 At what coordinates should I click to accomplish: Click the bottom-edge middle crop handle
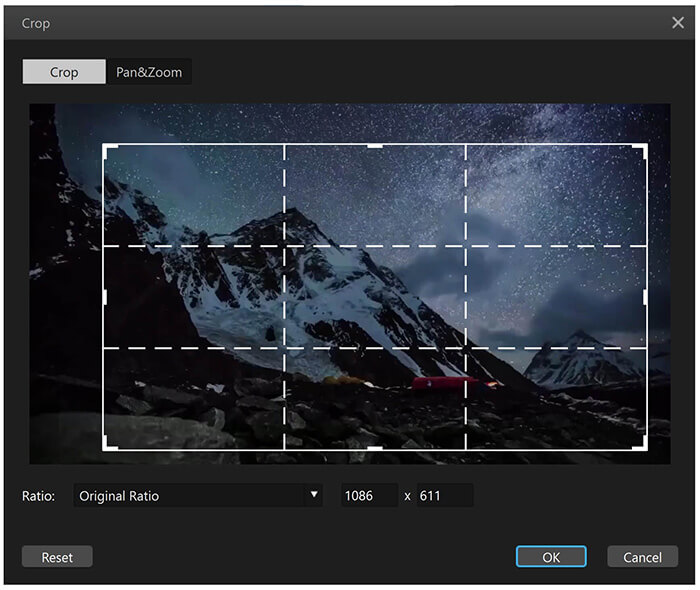point(375,448)
